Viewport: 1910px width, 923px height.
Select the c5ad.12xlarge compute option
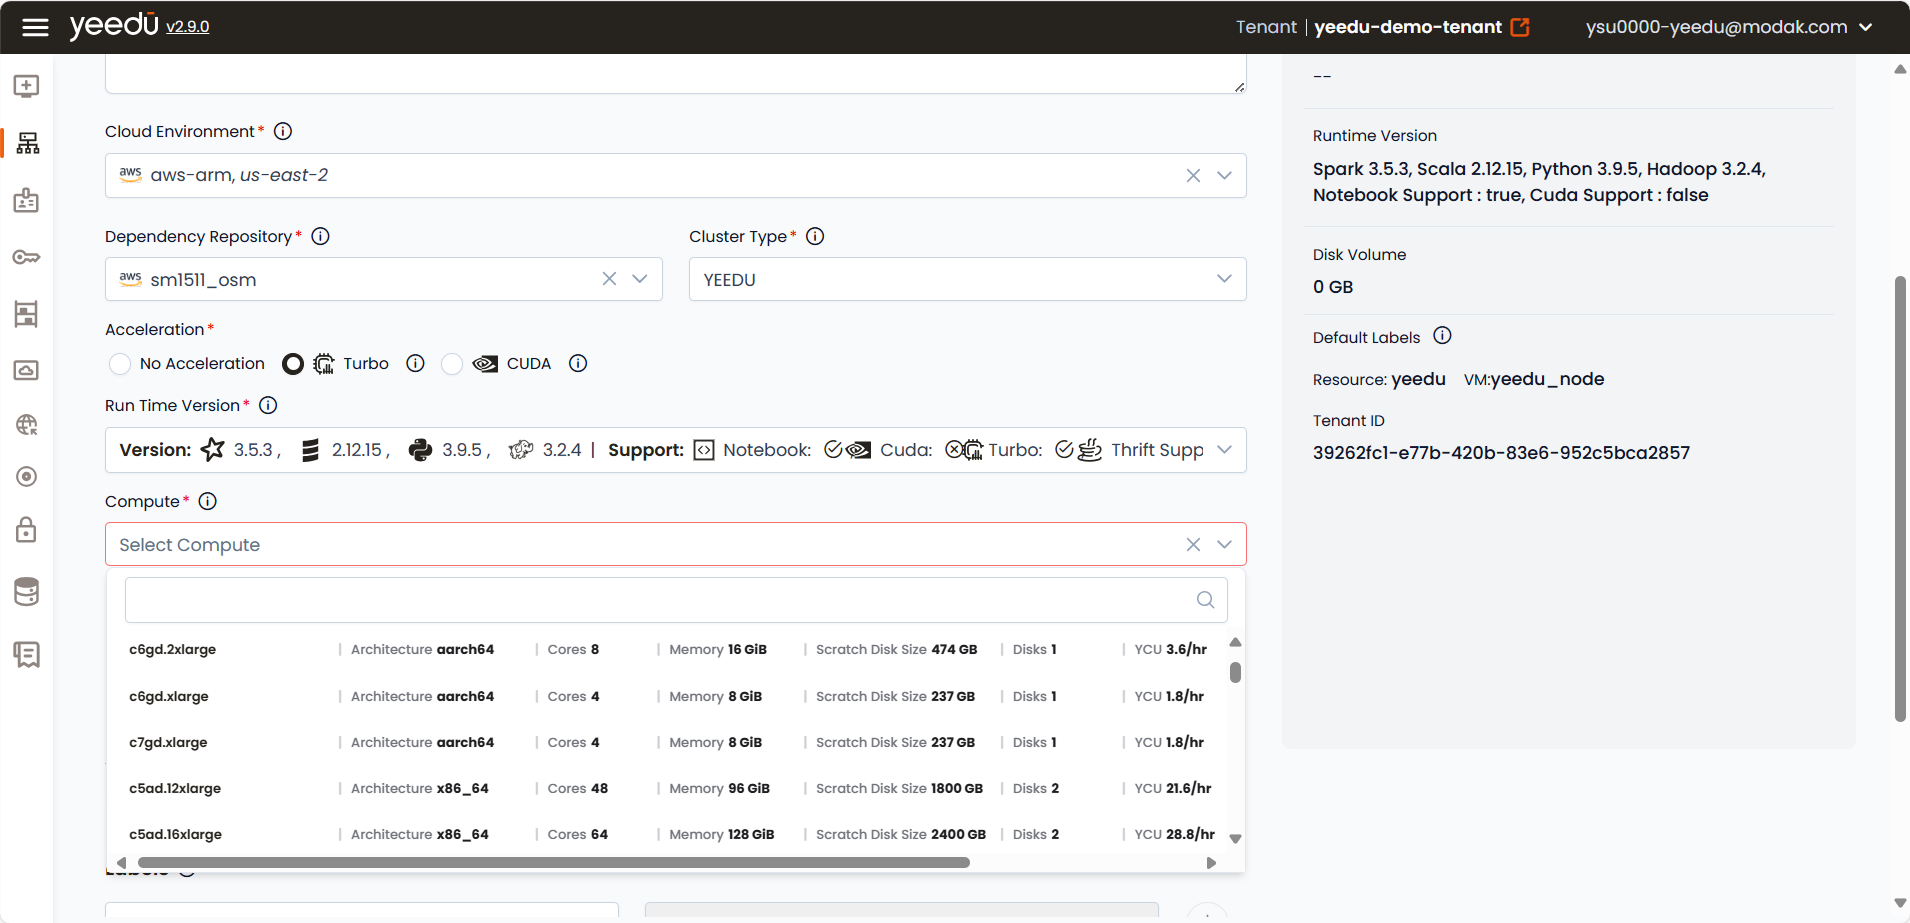pos(670,788)
